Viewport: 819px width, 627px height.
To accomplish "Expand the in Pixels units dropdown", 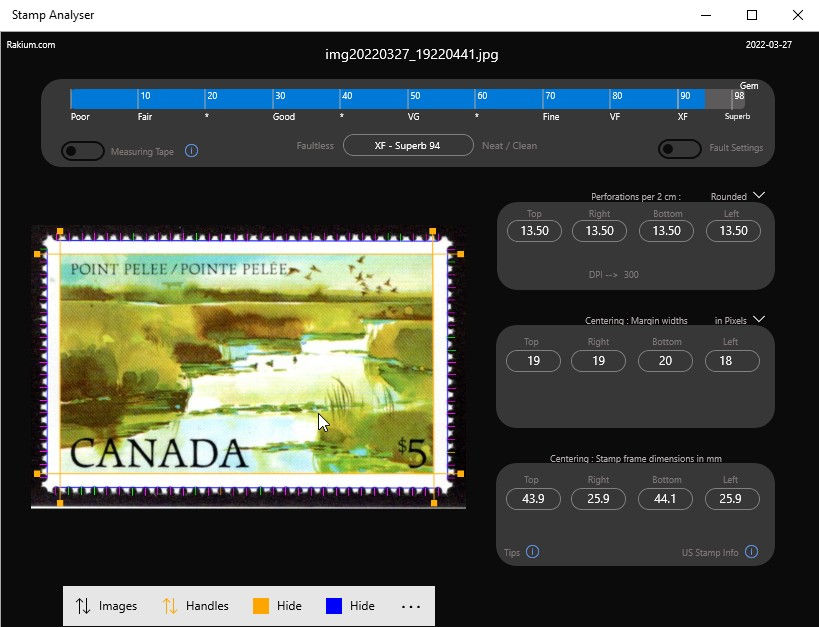I will coord(759,320).
